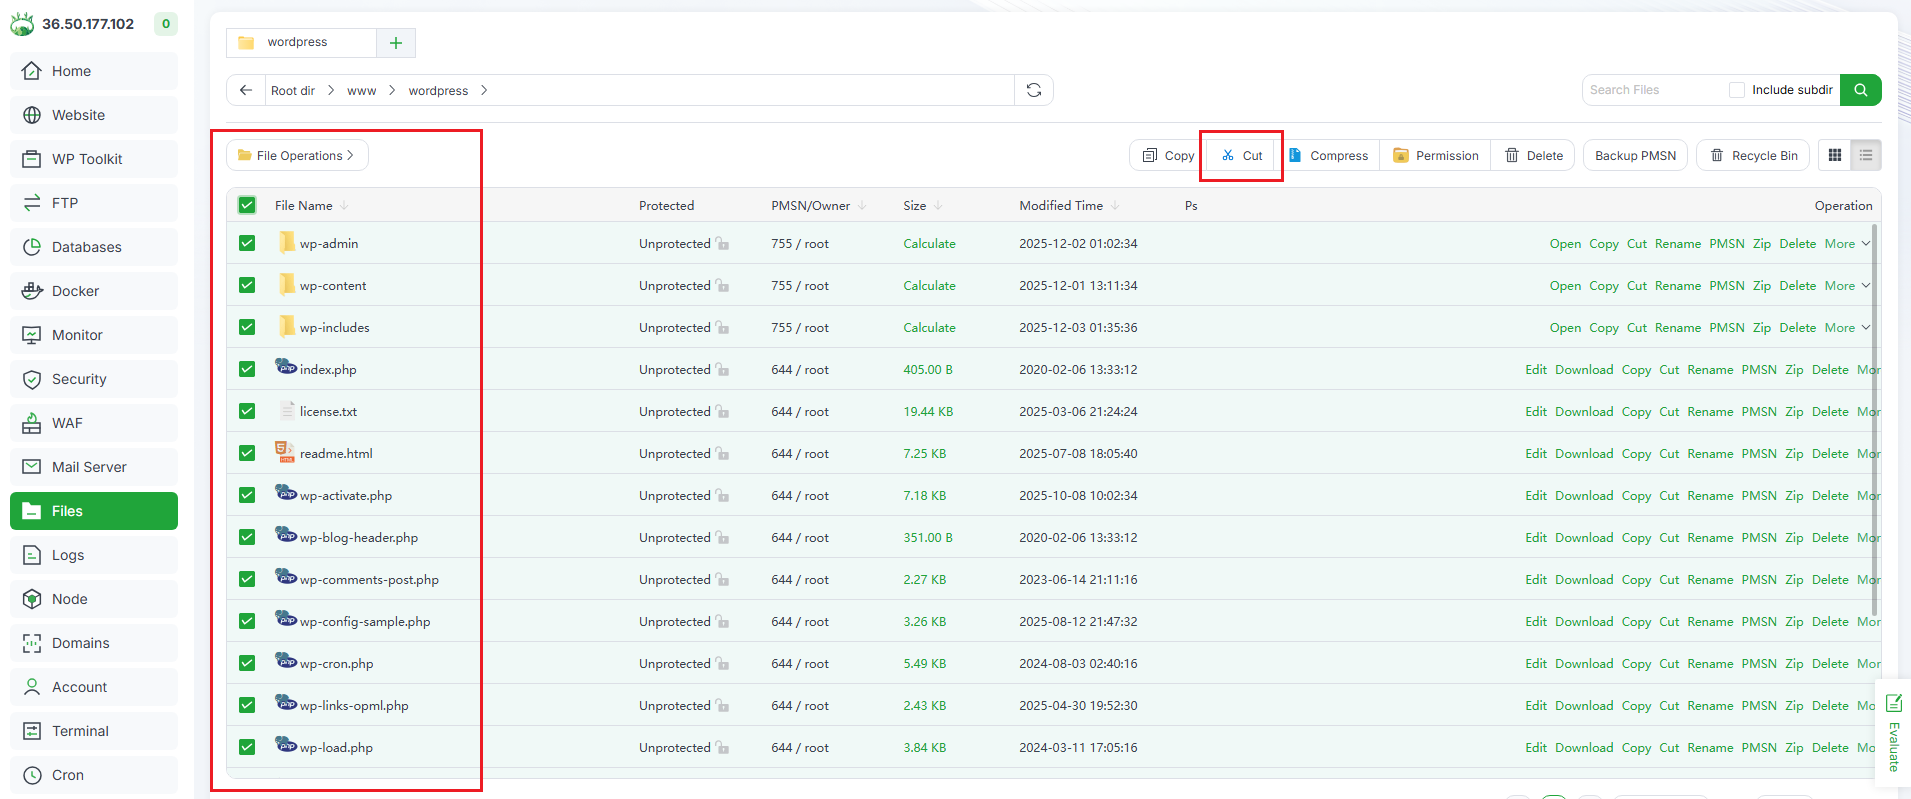Uncheck the wp-content row checkbox

(x=247, y=285)
